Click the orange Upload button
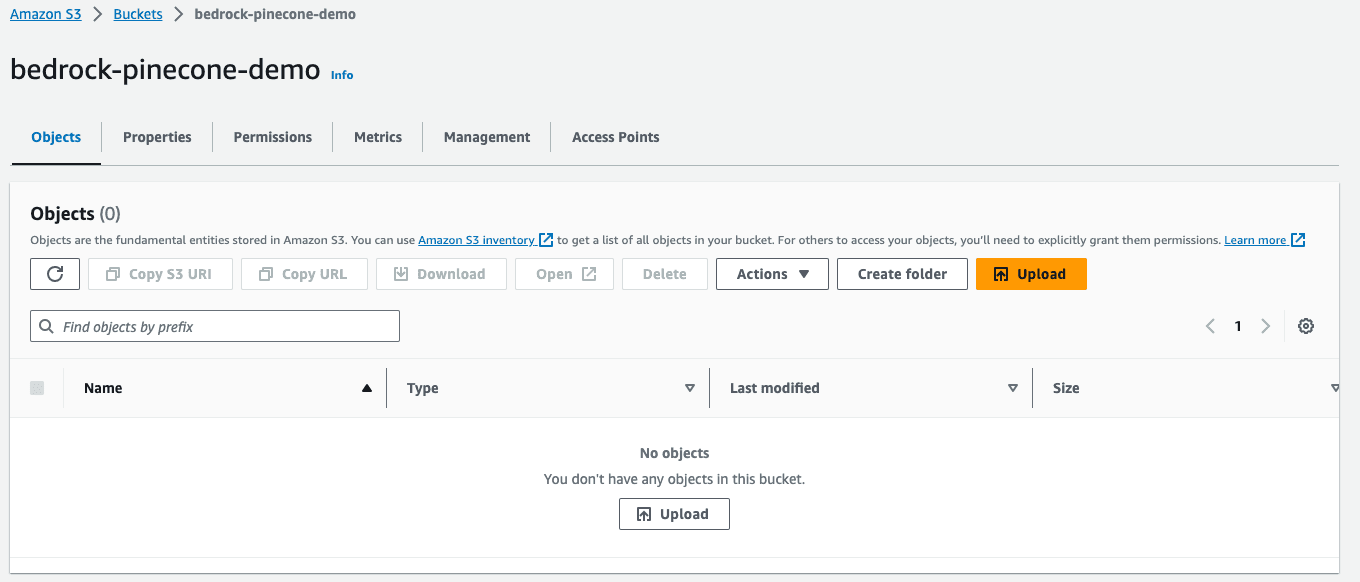The width and height of the screenshot is (1360, 582). point(1030,274)
